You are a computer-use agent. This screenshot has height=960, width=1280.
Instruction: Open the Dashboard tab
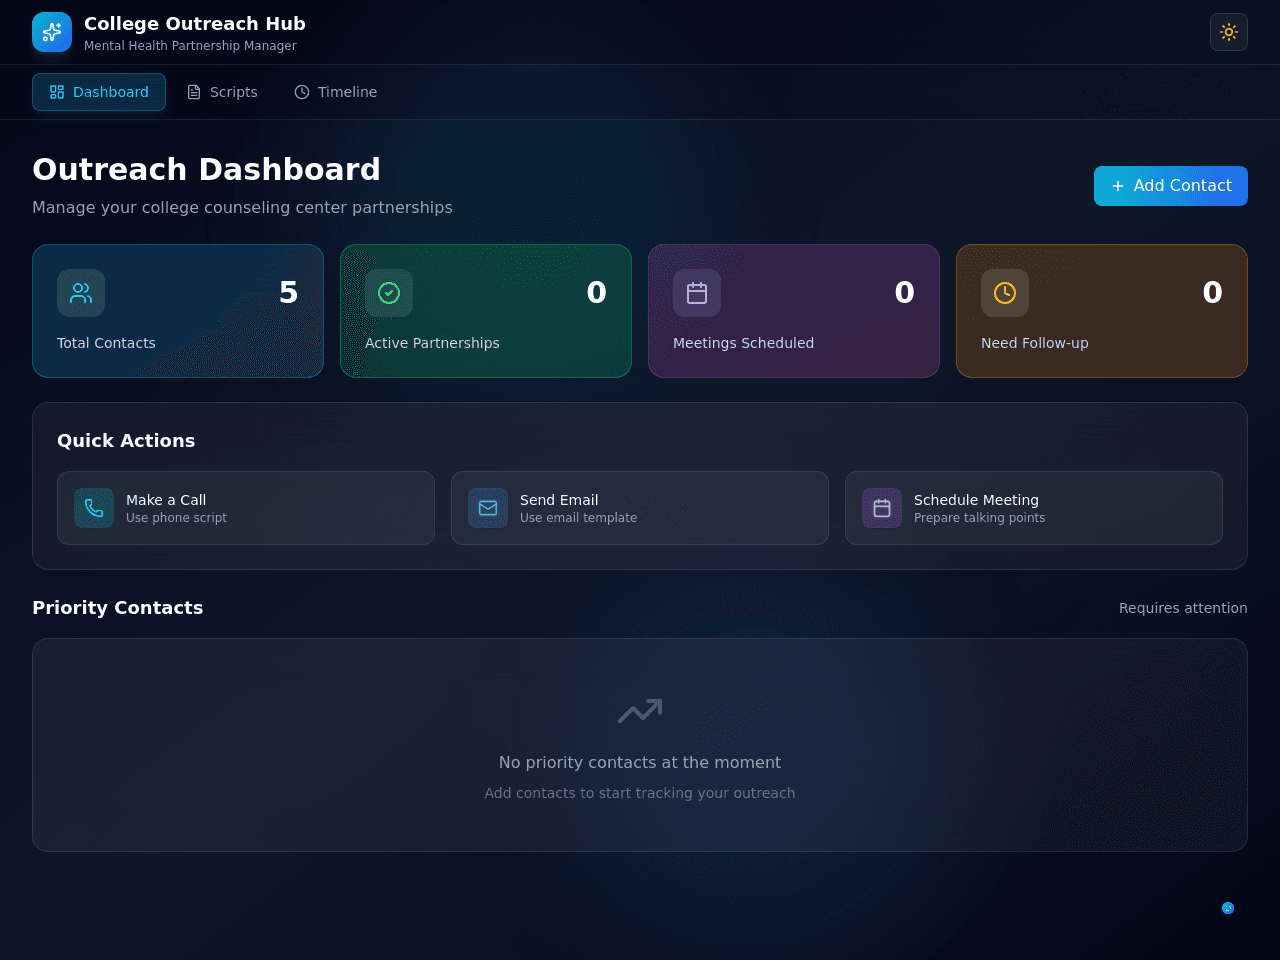pos(99,92)
